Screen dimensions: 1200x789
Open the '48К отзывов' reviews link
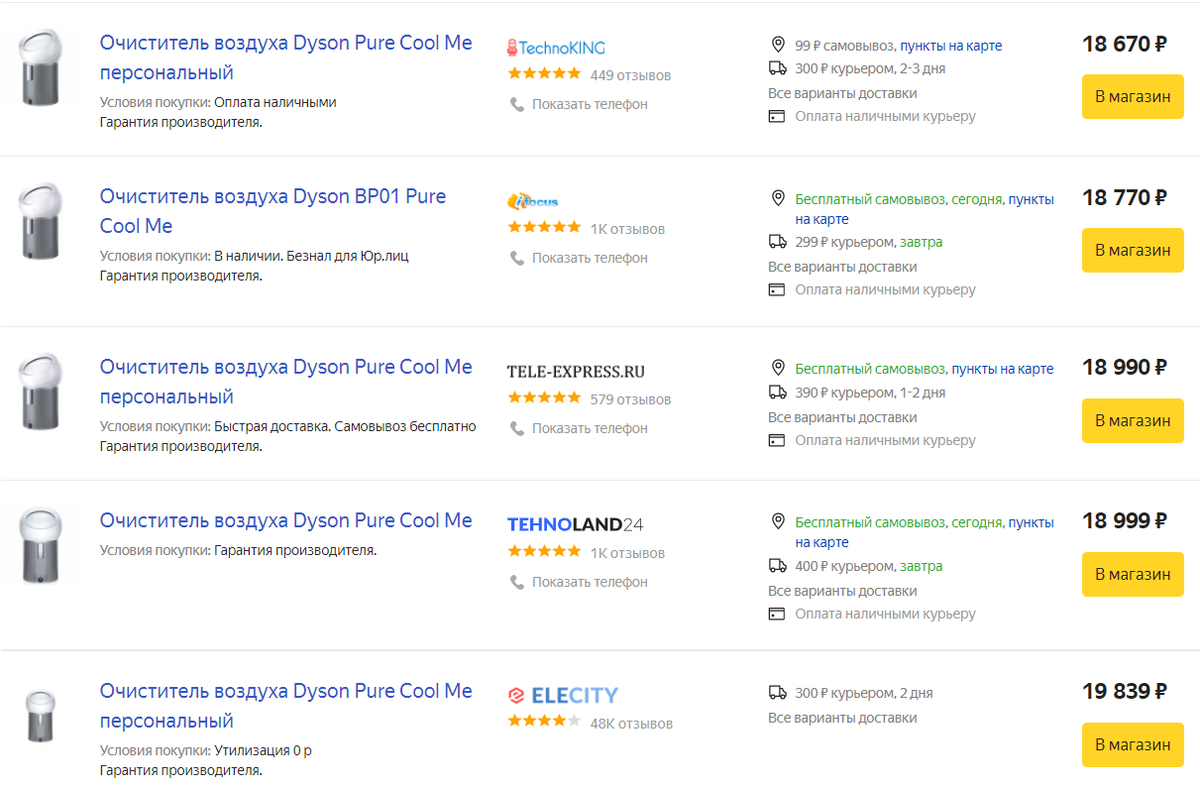[631, 724]
